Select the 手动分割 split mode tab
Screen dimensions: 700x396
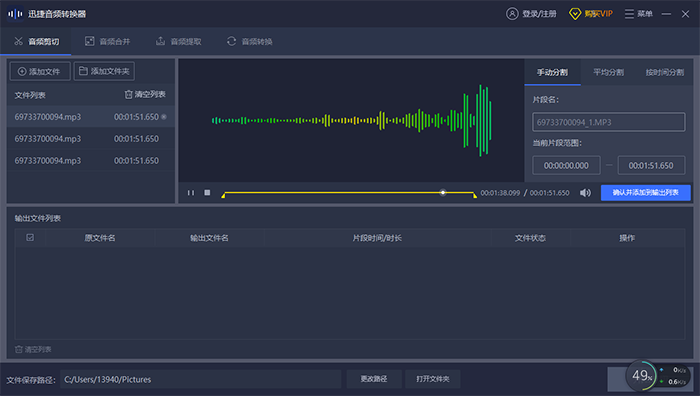[x=552, y=72]
